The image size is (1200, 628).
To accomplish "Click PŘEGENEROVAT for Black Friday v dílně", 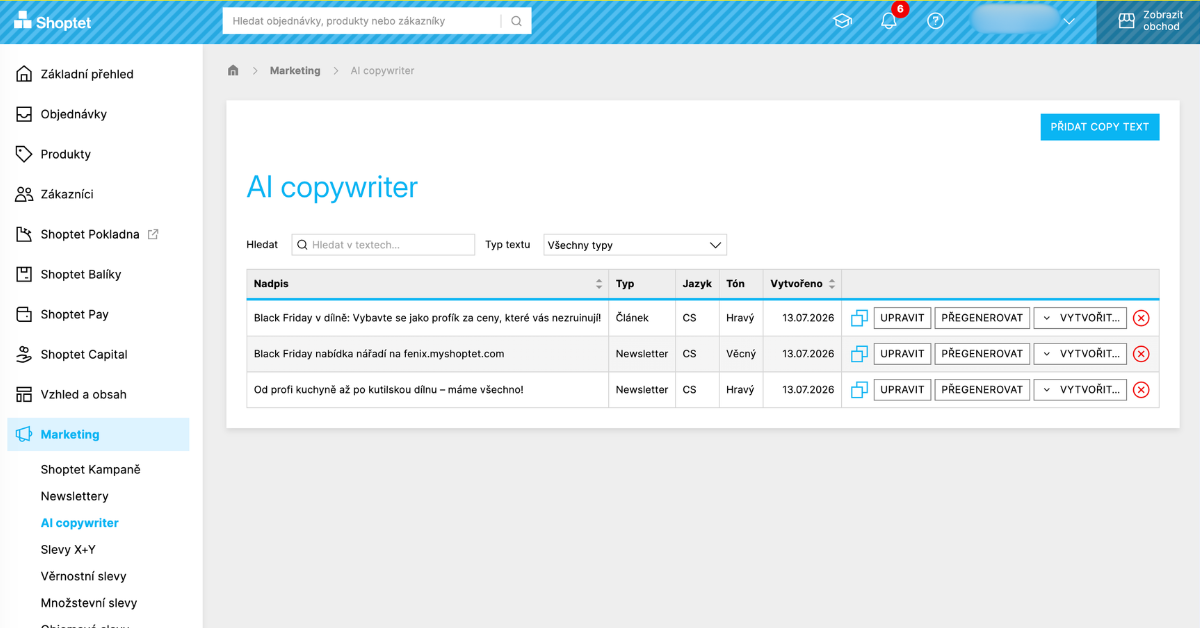I will point(982,318).
